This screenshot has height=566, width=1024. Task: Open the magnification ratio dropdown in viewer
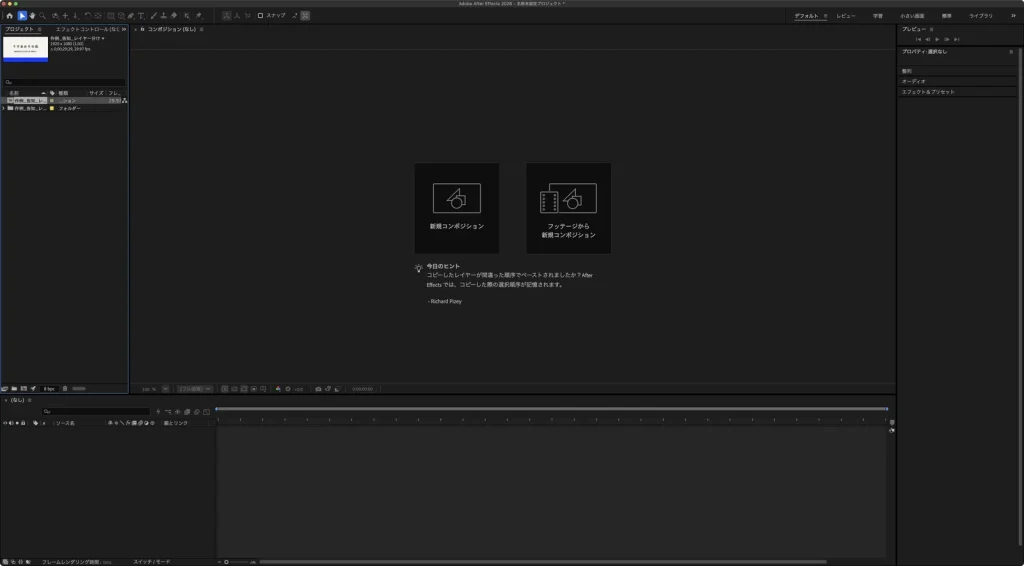pos(165,389)
